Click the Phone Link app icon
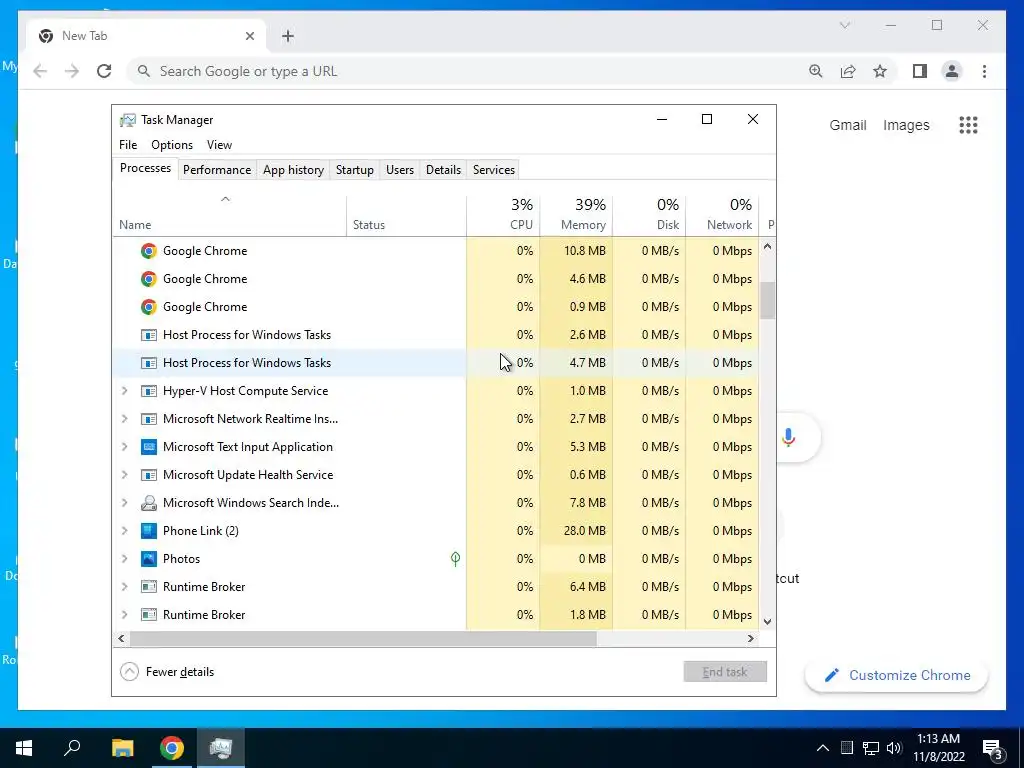This screenshot has height=768, width=1024. [x=149, y=531]
